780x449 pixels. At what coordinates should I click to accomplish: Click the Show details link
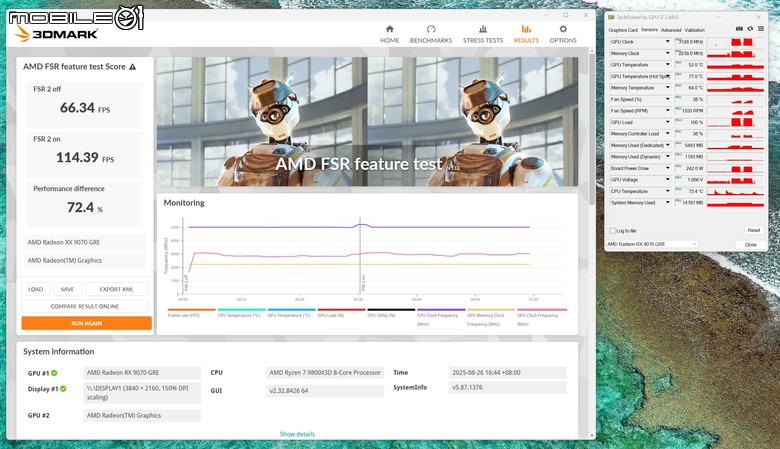[297, 434]
